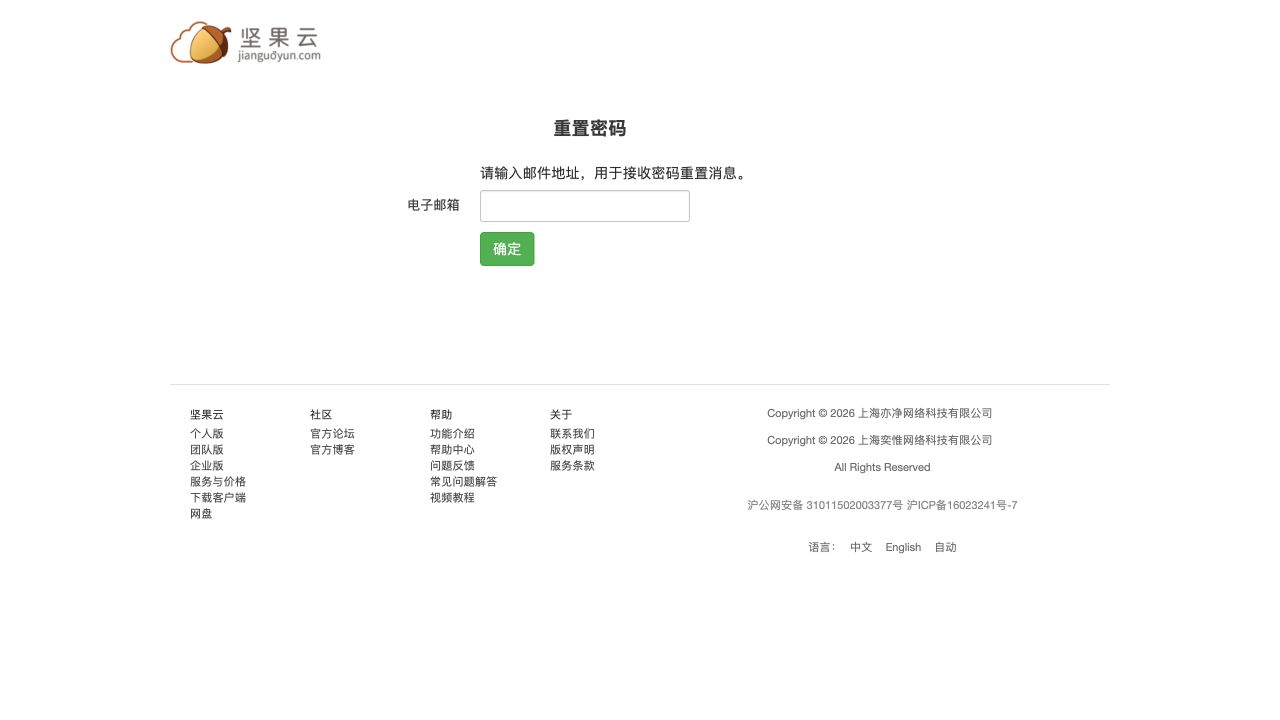Open 版权声明 link
Image resolution: width=1280 pixels, height=720 pixels.
[x=572, y=450]
